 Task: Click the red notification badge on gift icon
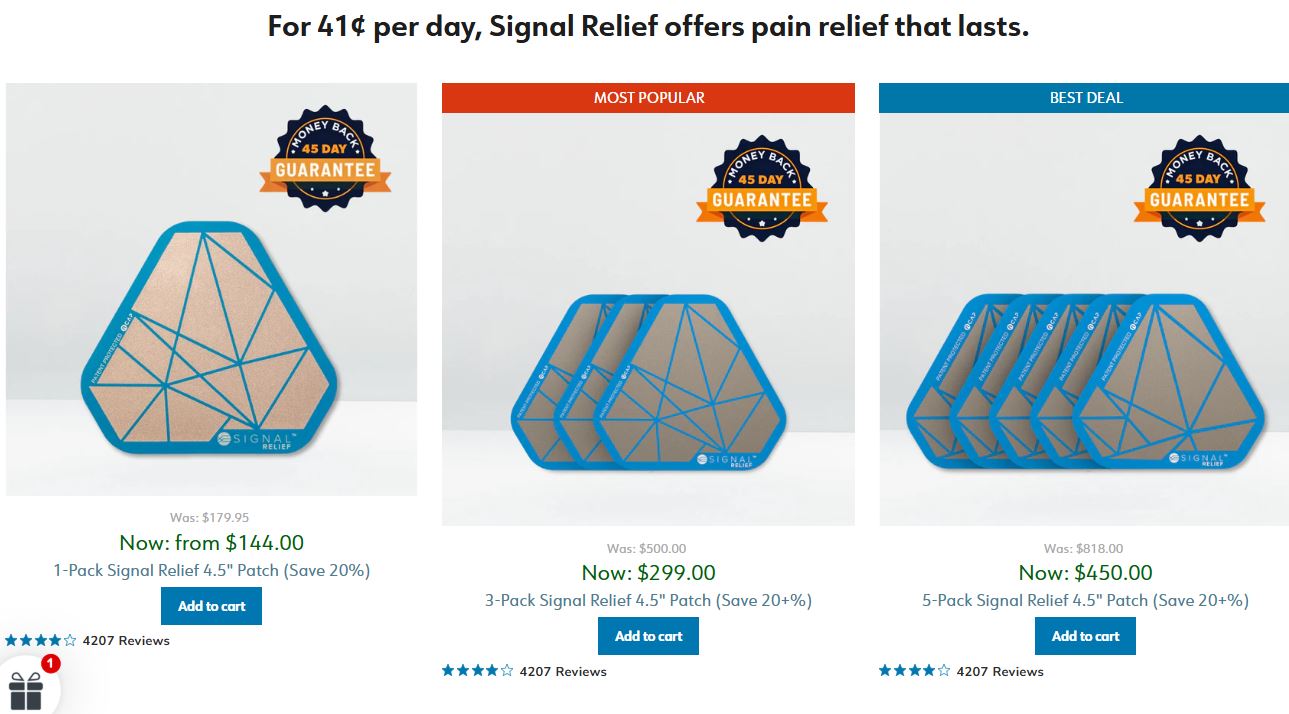coord(51,663)
